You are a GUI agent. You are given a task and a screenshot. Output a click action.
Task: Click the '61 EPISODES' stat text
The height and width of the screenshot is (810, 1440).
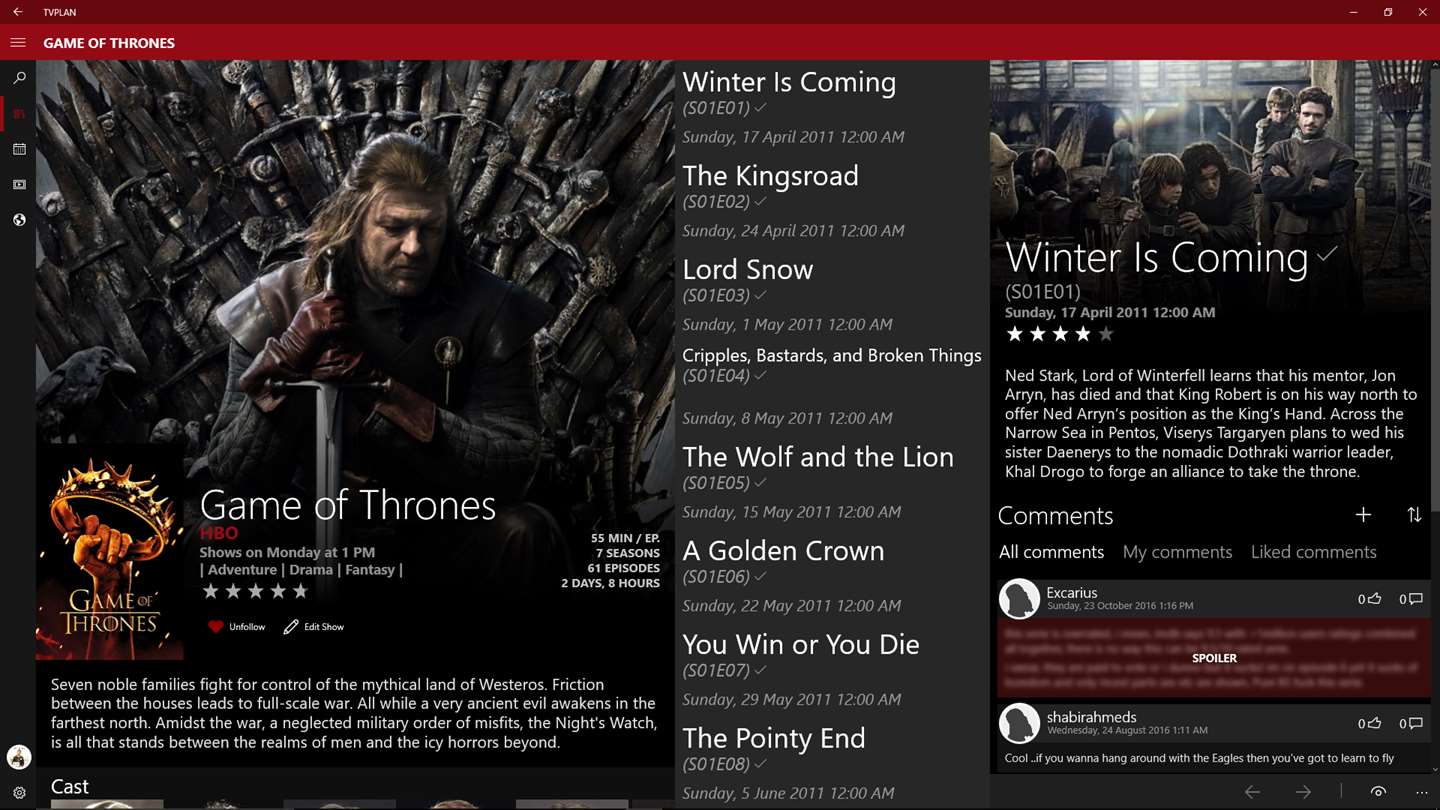624,568
